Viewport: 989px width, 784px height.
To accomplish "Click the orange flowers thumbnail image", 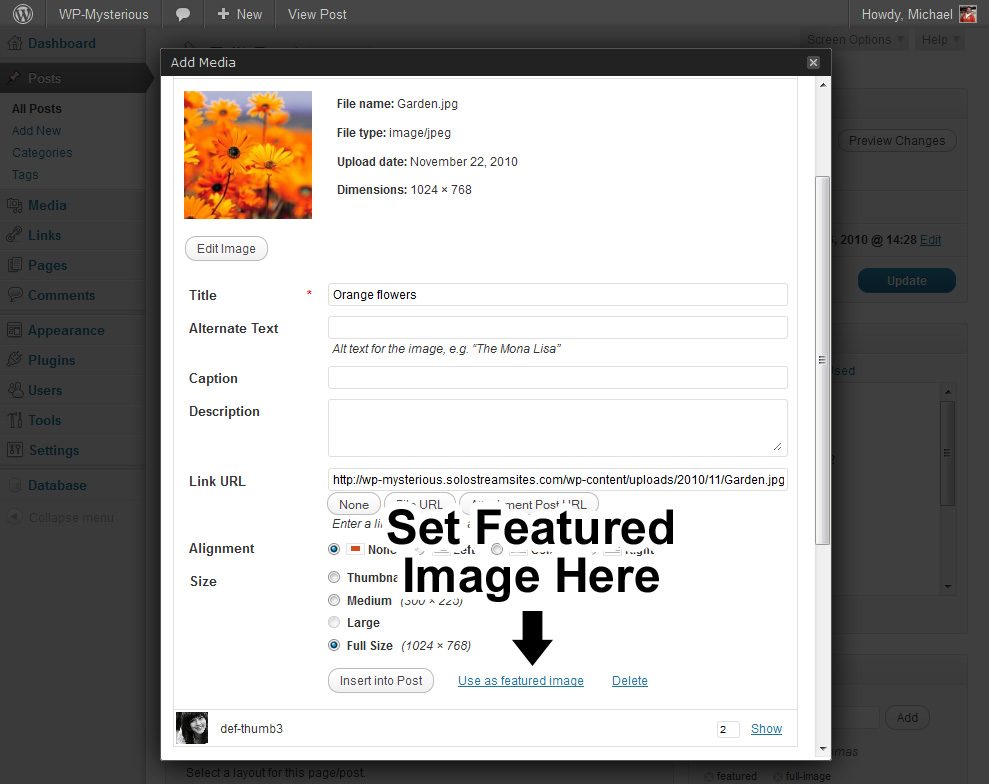I will pyautogui.click(x=248, y=155).
